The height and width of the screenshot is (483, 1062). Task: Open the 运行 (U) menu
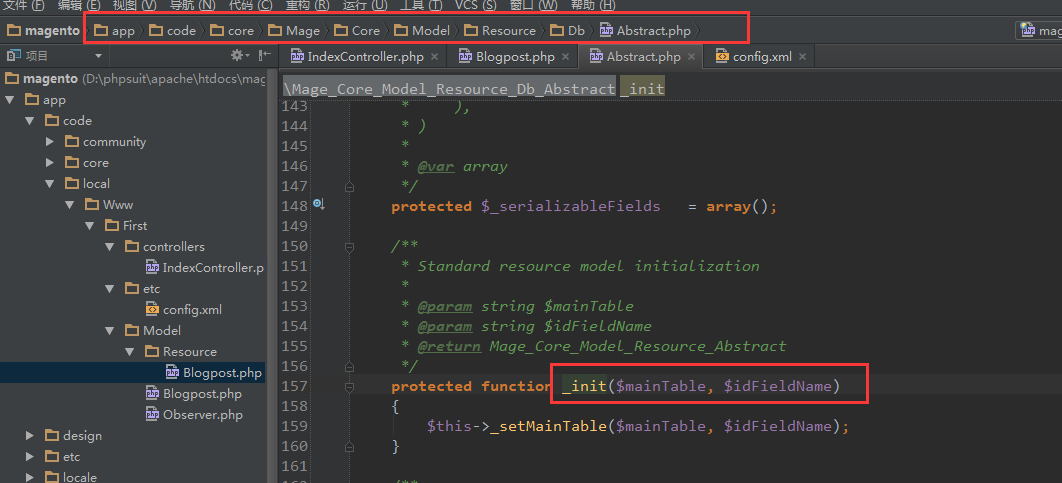[365, 5]
